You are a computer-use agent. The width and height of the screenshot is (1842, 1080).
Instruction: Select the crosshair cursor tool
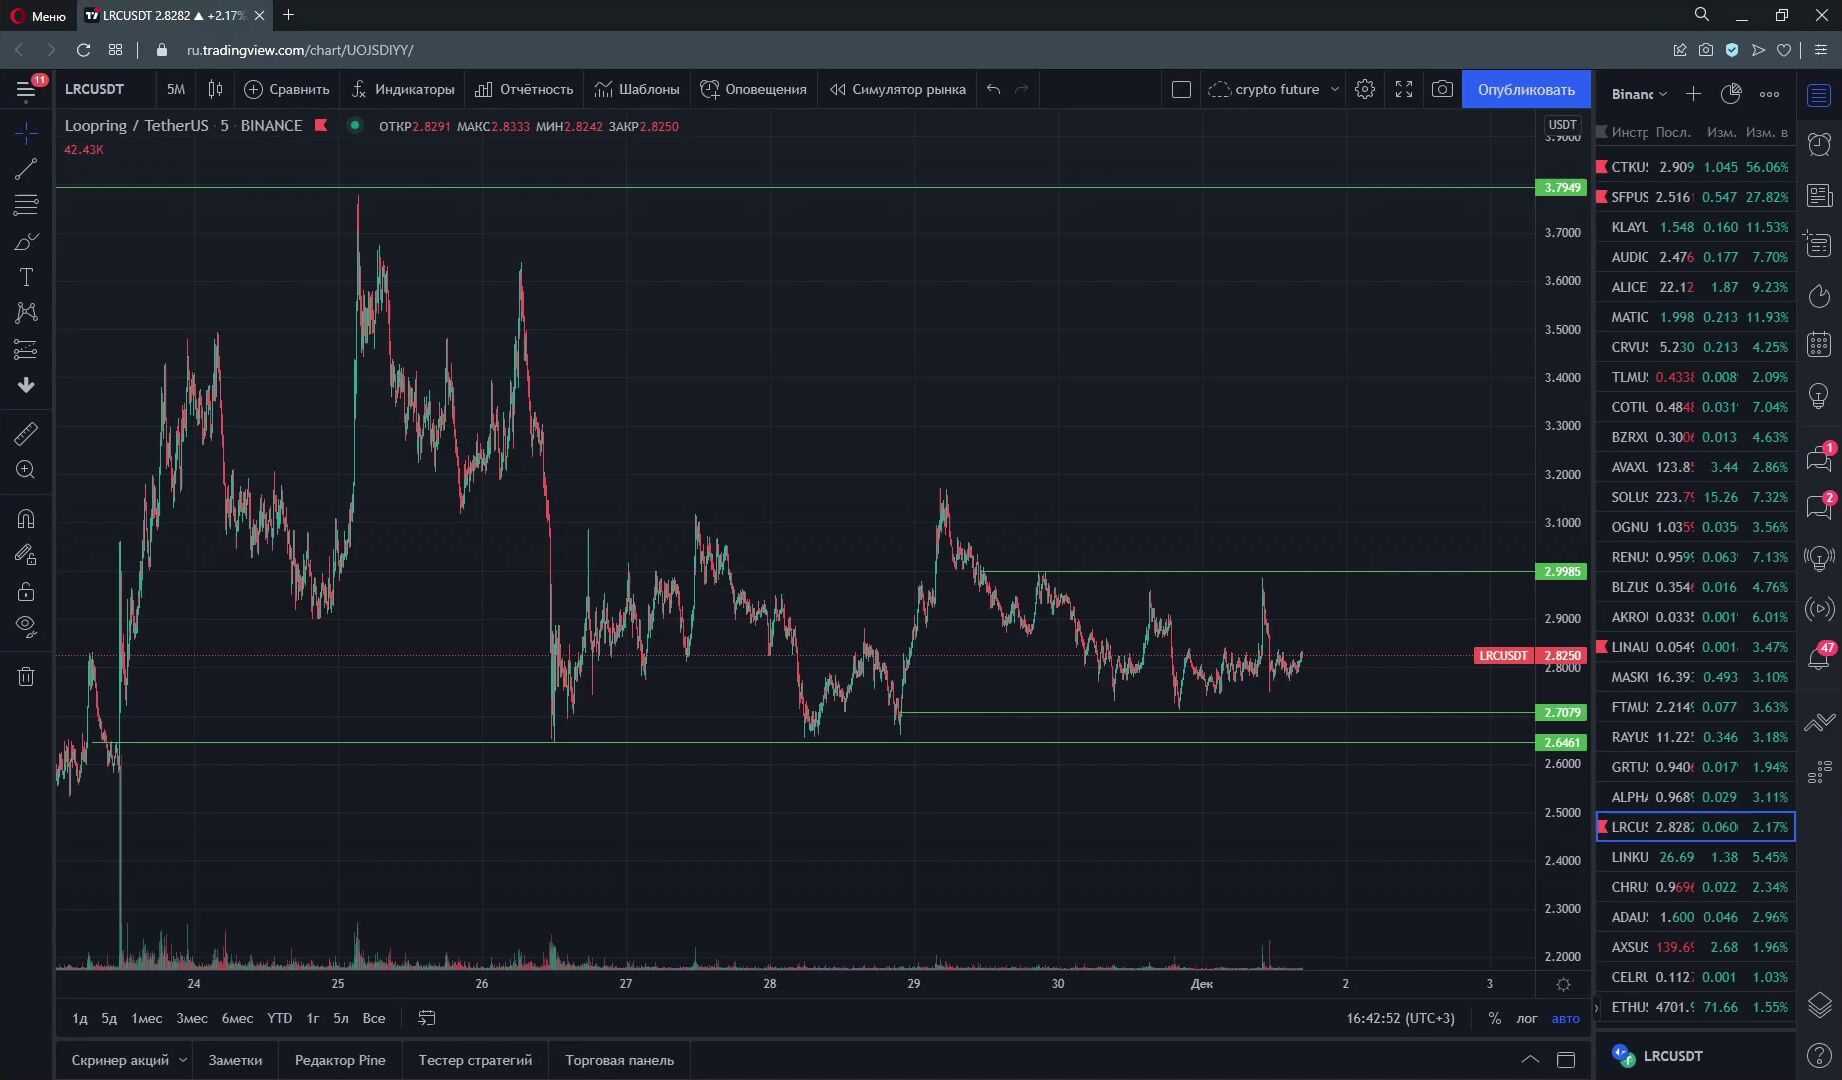point(26,132)
